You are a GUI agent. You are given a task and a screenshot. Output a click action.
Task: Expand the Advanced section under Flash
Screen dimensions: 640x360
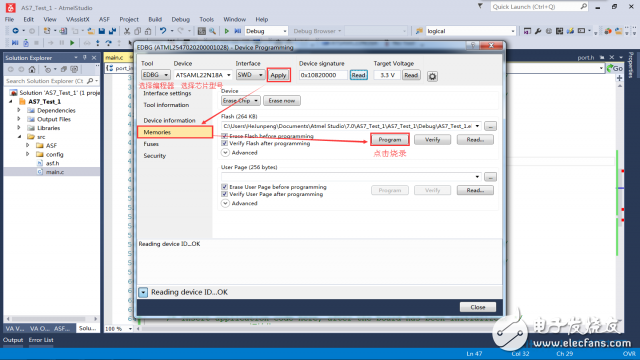tap(225, 153)
